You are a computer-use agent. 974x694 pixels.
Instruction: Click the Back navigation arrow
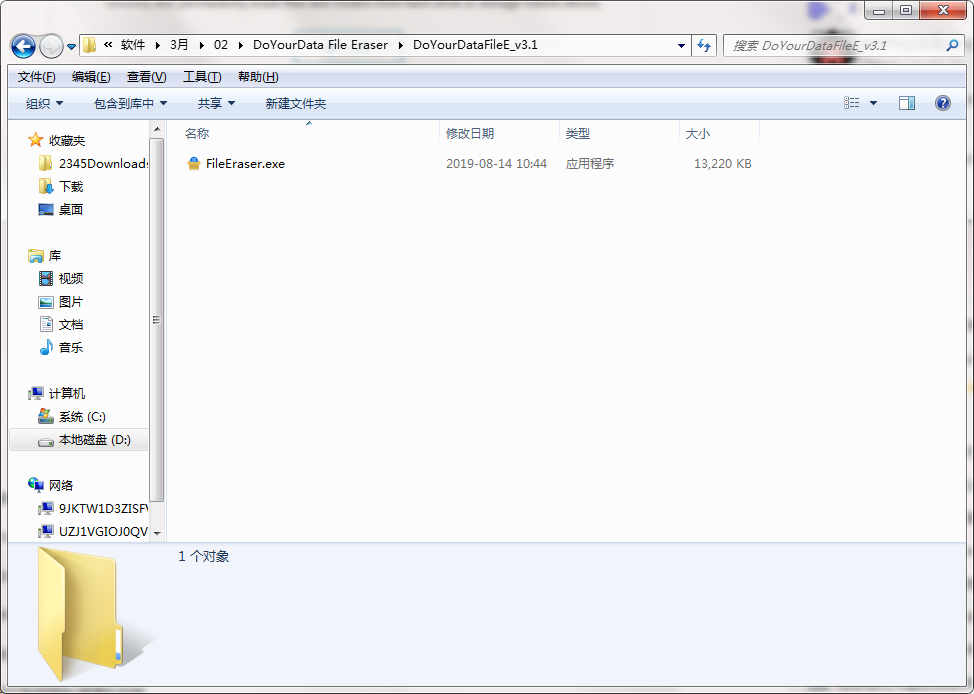point(23,45)
